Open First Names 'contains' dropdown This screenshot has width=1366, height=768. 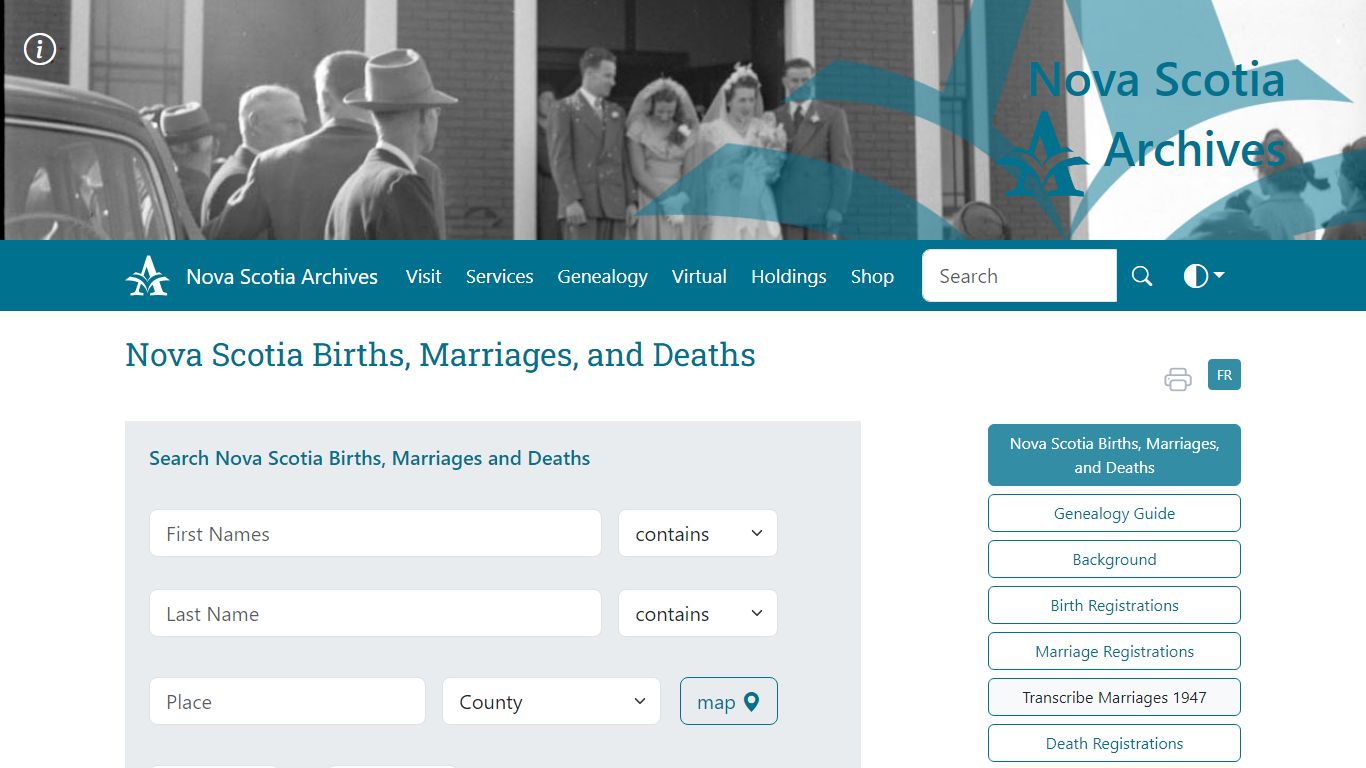697,534
